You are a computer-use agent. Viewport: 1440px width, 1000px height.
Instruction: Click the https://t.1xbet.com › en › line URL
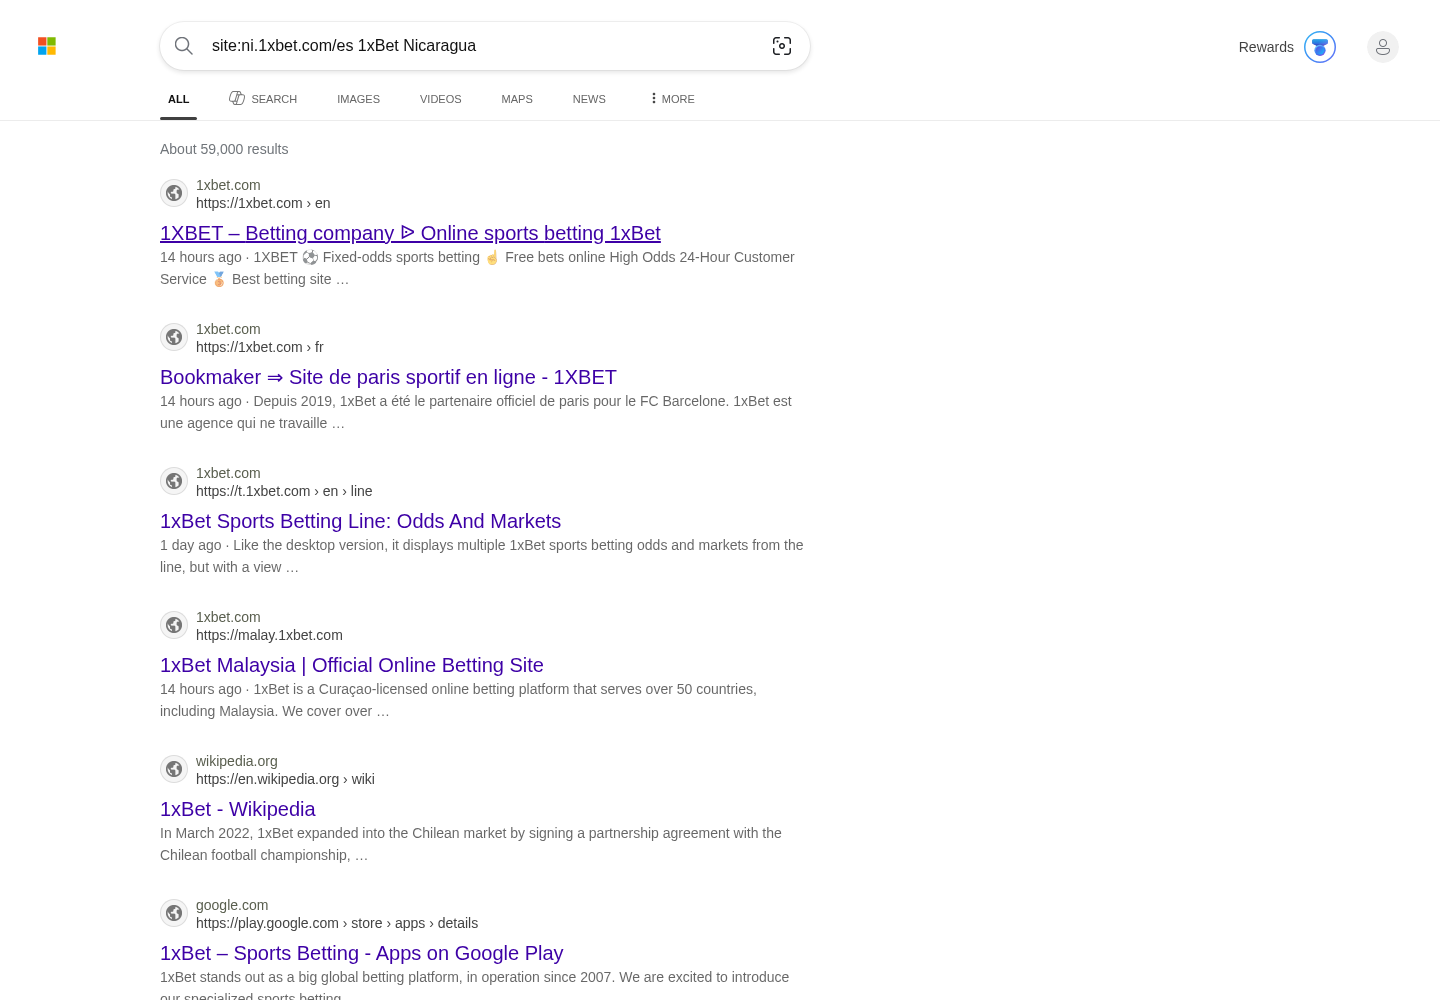pos(284,491)
